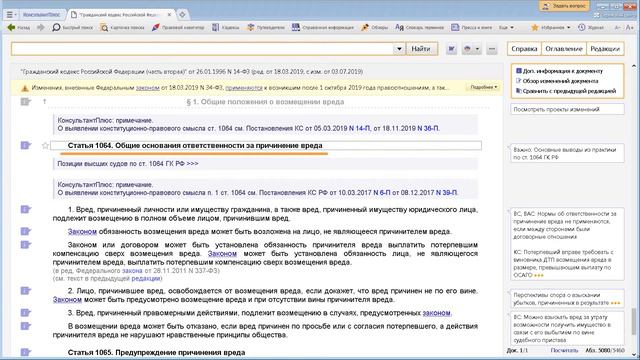The image size is (640, 360).
Task: Click the print icon
Action: 467,49
